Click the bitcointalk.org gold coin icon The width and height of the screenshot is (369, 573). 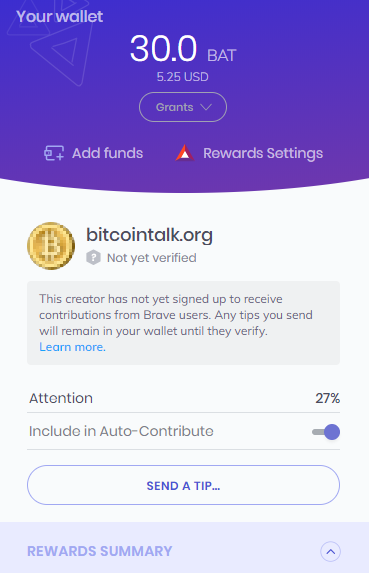coord(51,246)
